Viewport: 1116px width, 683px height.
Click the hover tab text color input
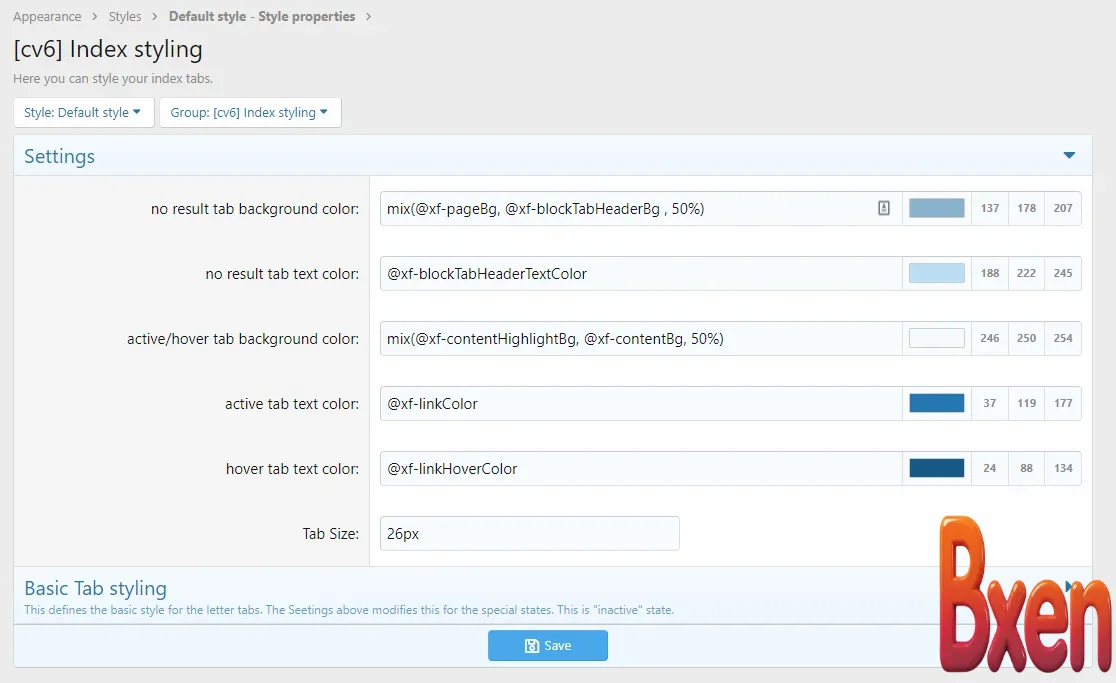point(640,468)
